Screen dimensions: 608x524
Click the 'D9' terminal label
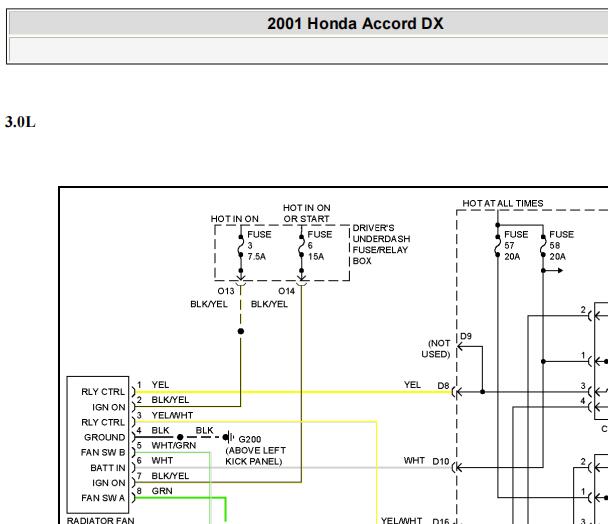point(466,336)
